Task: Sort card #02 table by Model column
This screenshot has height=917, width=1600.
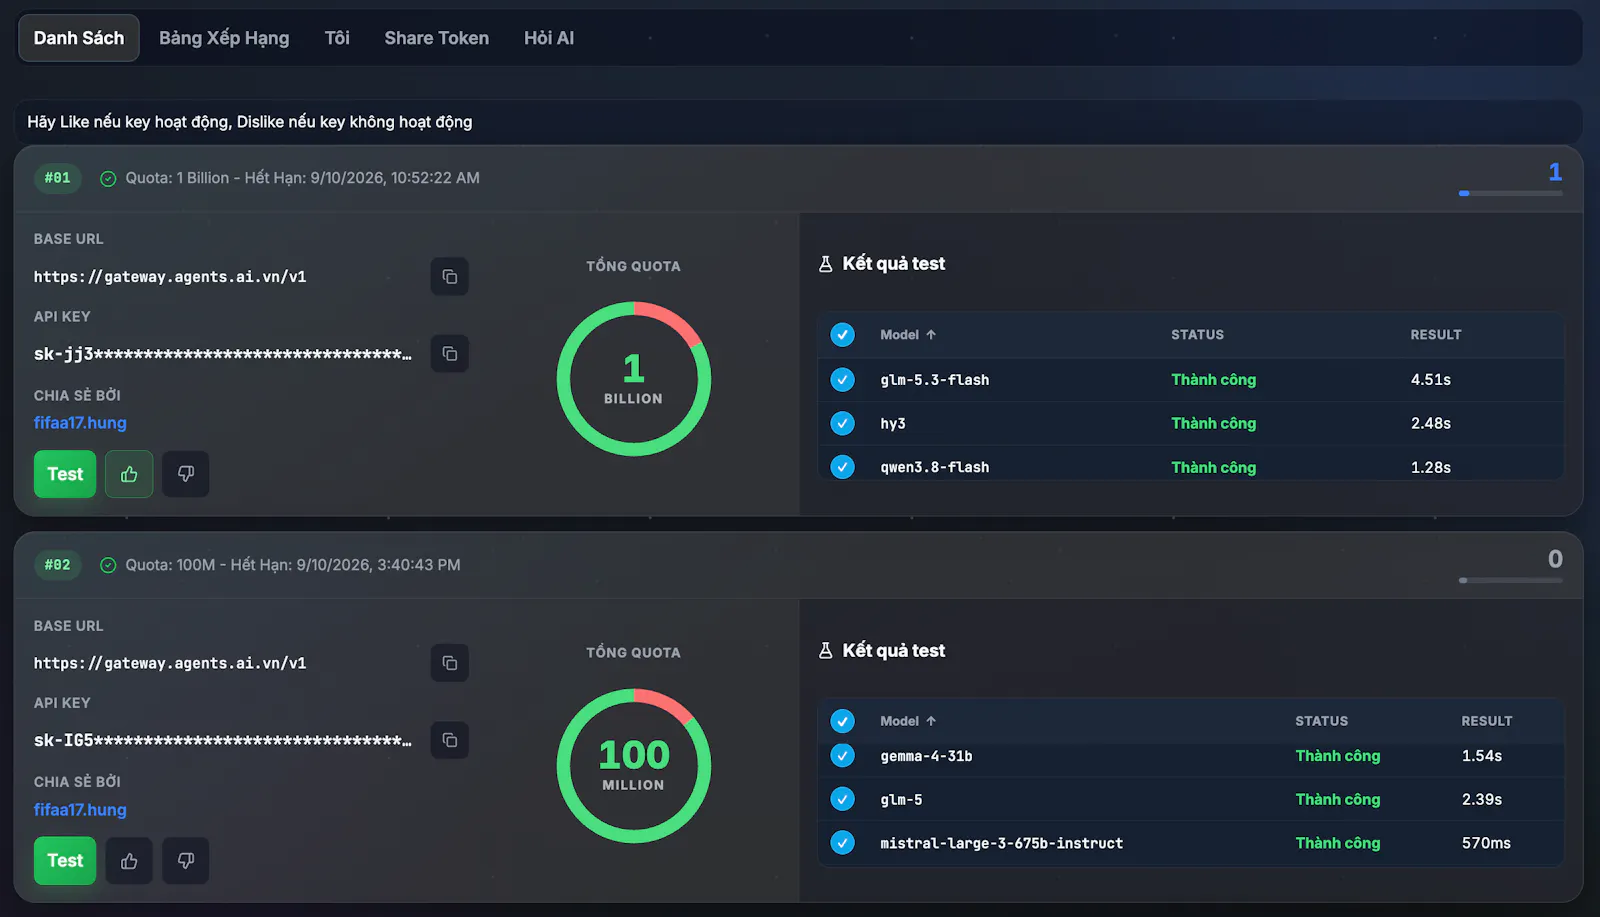Action: [x=908, y=721]
